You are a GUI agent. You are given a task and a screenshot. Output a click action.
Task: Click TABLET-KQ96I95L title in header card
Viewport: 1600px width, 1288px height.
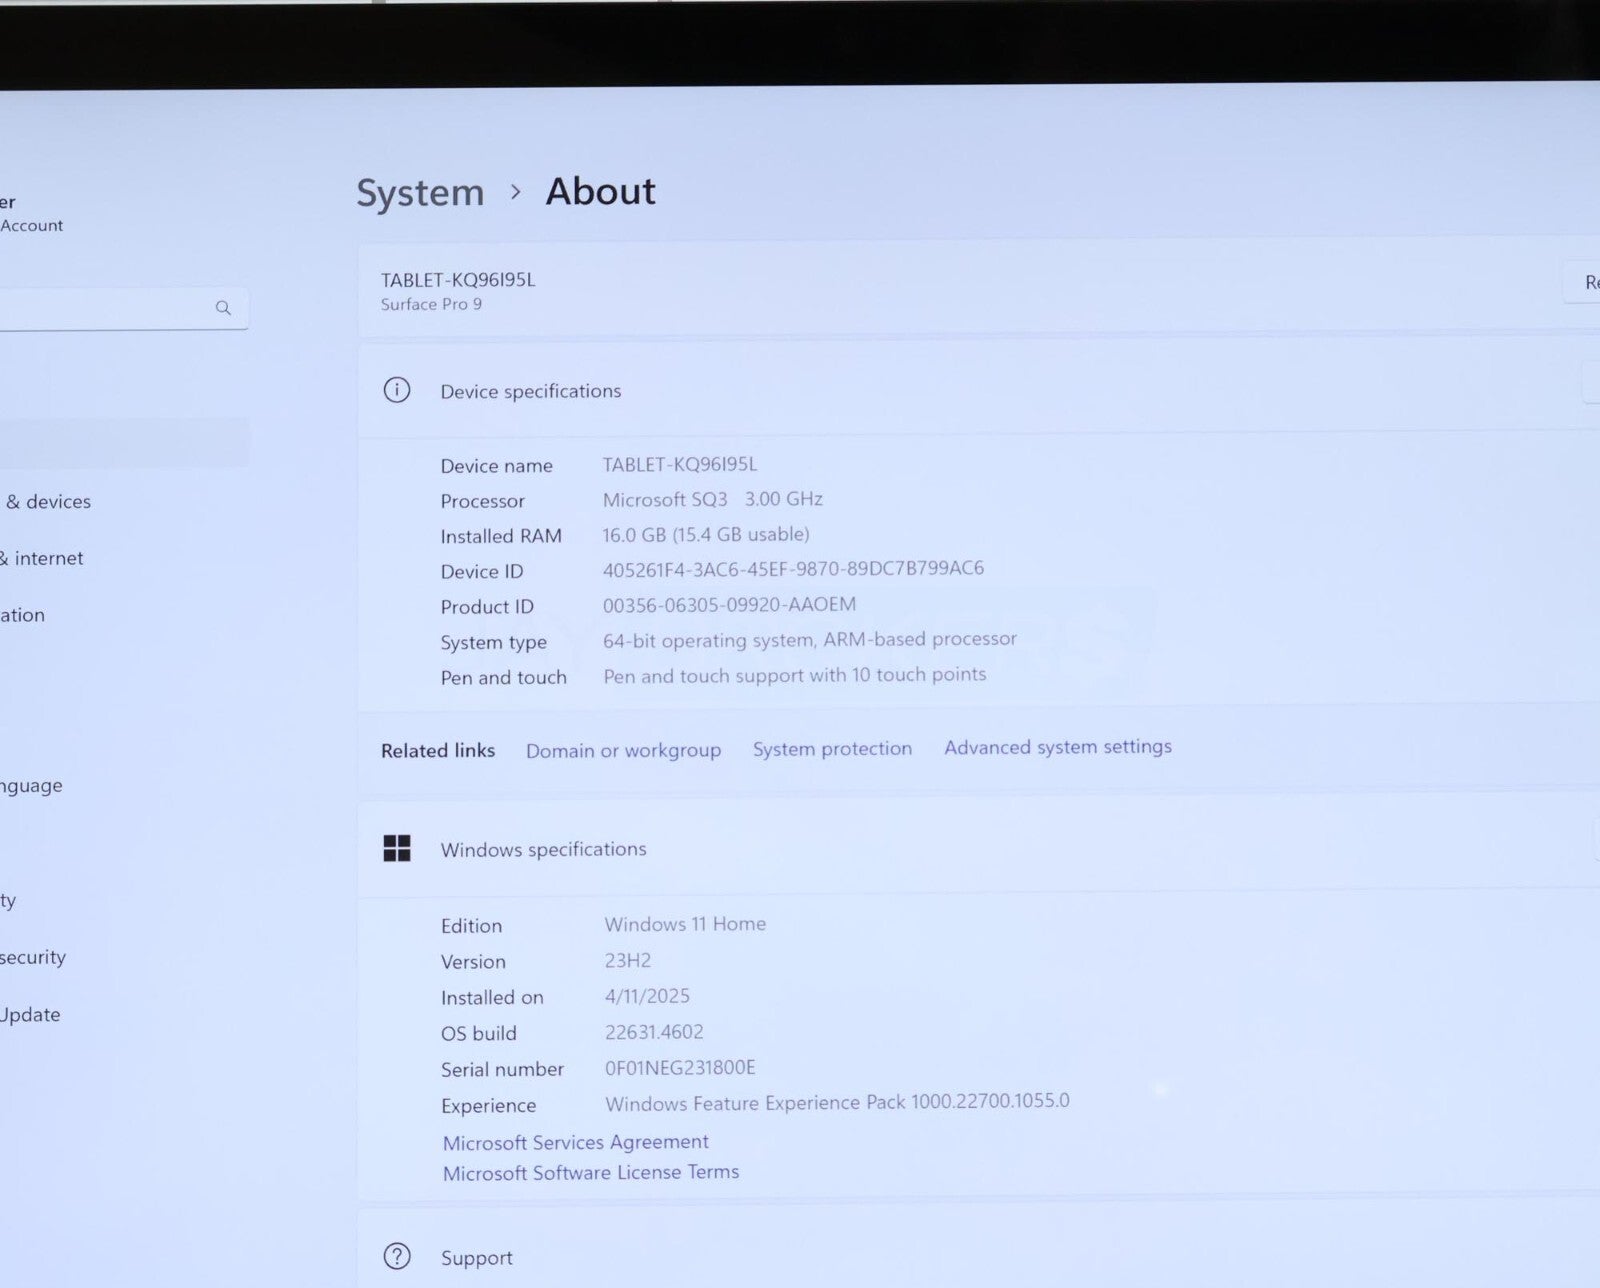click(458, 280)
